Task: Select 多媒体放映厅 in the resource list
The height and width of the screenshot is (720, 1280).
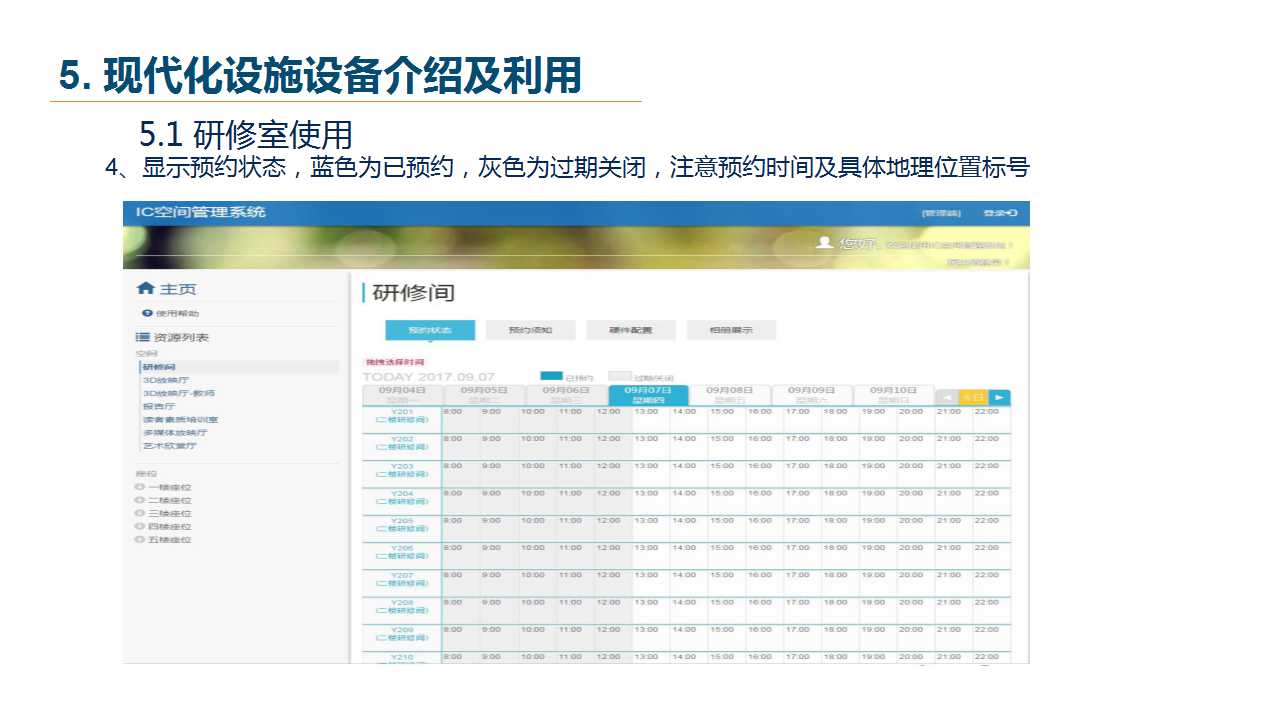Action: (175, 432)
